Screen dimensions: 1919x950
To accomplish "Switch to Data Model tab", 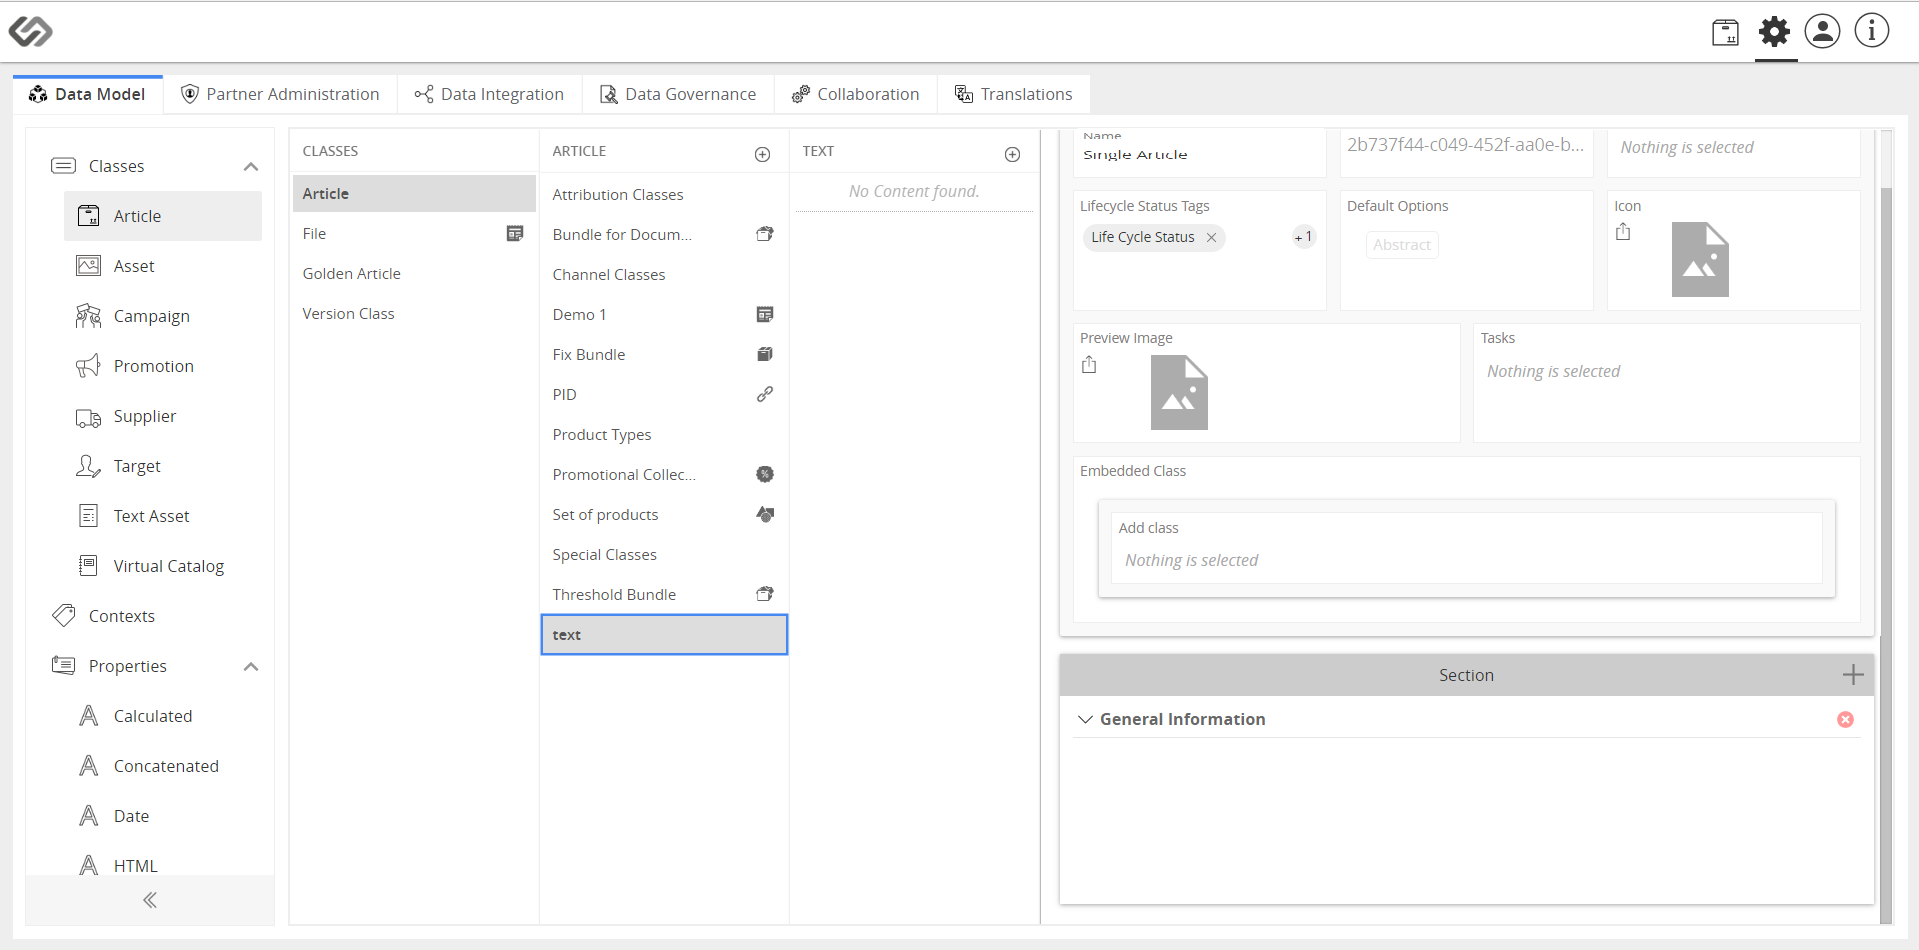I will pos(88,94).
